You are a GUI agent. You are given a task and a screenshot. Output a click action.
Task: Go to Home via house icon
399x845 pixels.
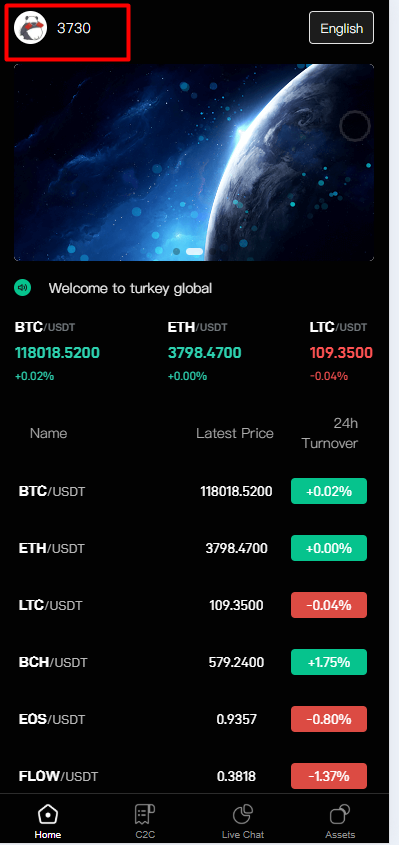(x=48, y=814)
